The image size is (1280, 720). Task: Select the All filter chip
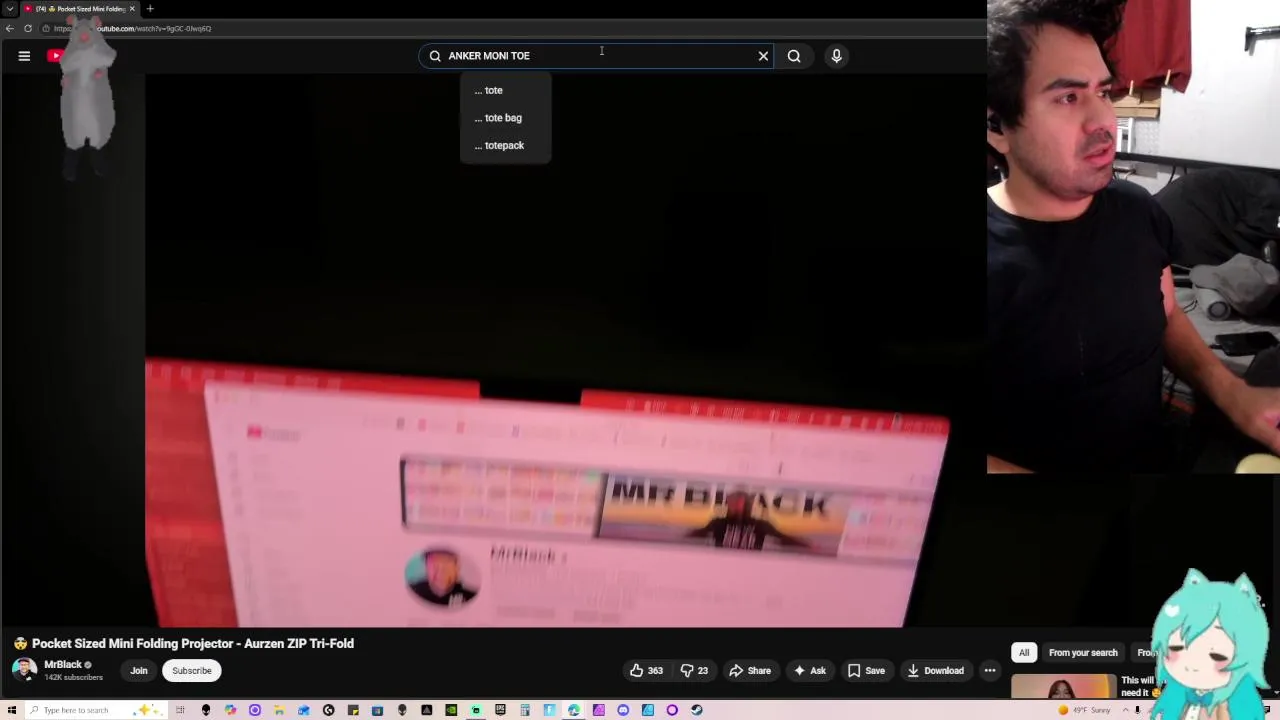click(1024, 653)
